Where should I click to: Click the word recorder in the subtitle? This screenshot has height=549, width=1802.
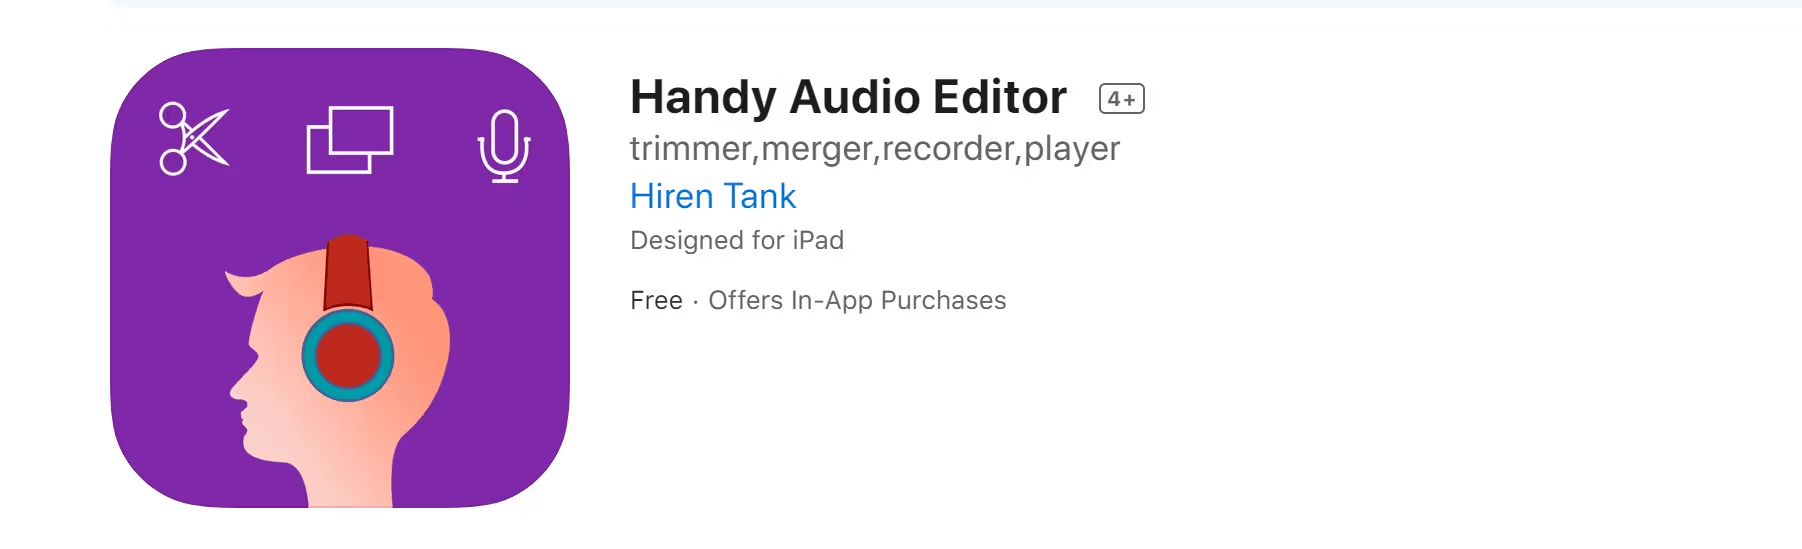(x=949, y=149)
